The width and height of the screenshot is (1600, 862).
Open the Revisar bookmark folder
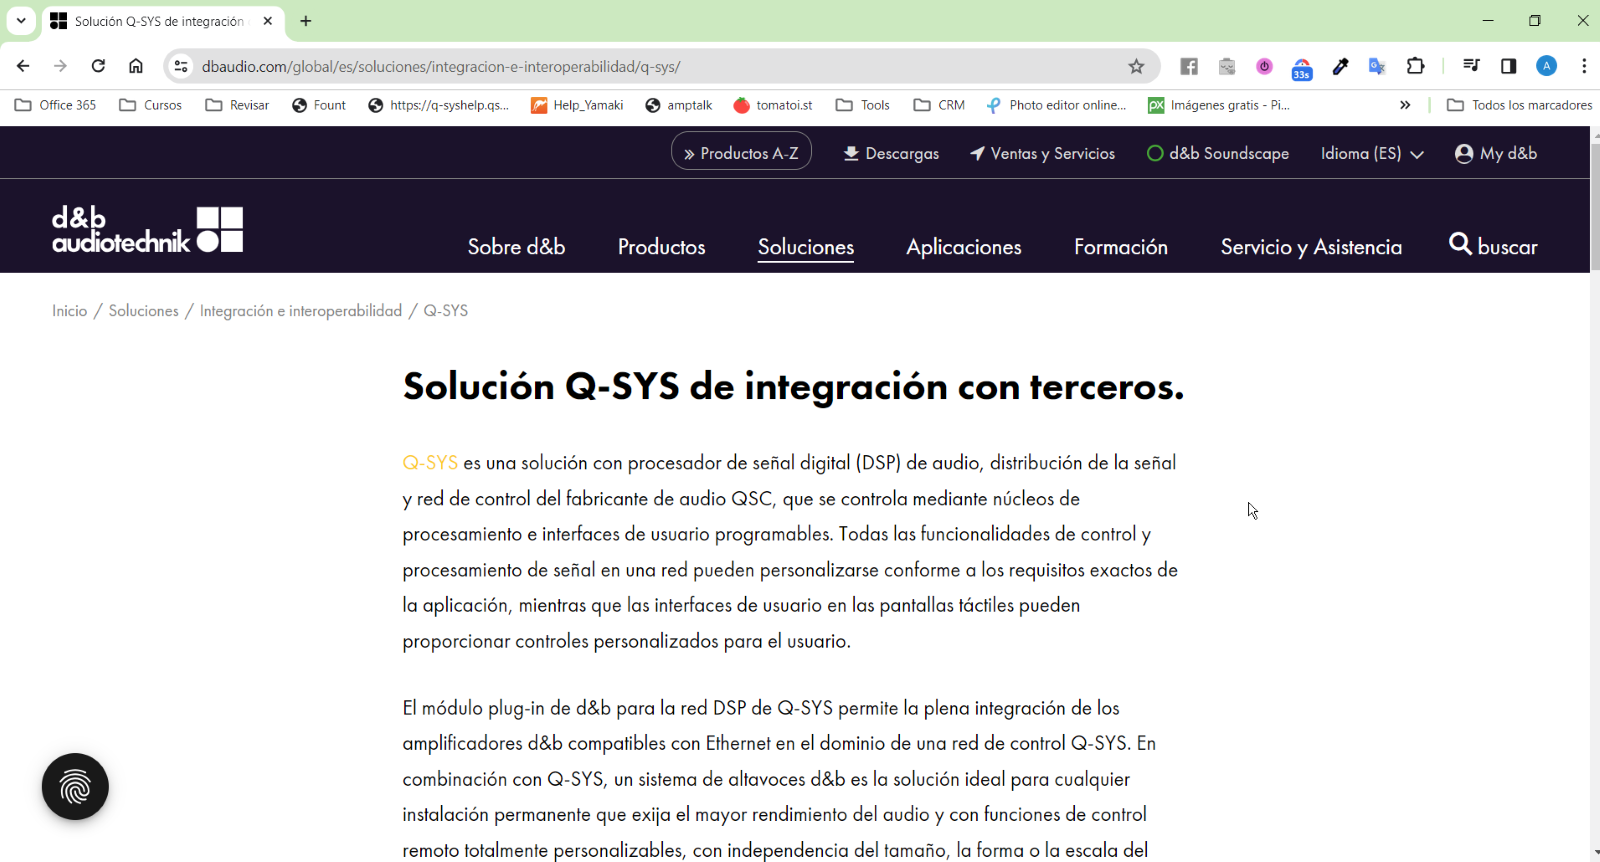click(x=237, y=105)
